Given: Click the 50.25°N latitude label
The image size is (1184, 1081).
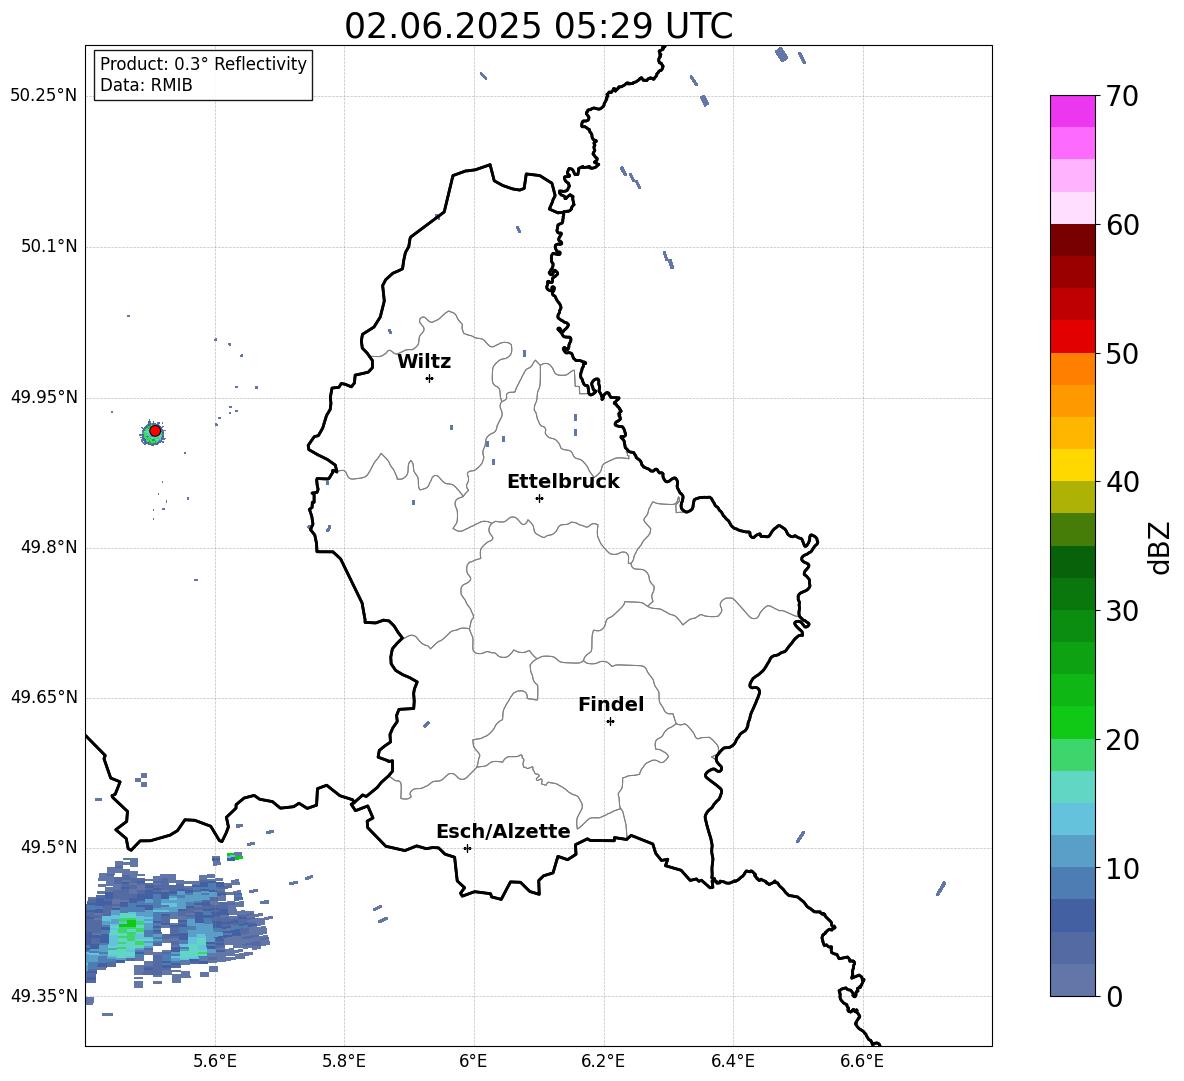Looking at the screenshot, I should (44, 96).
